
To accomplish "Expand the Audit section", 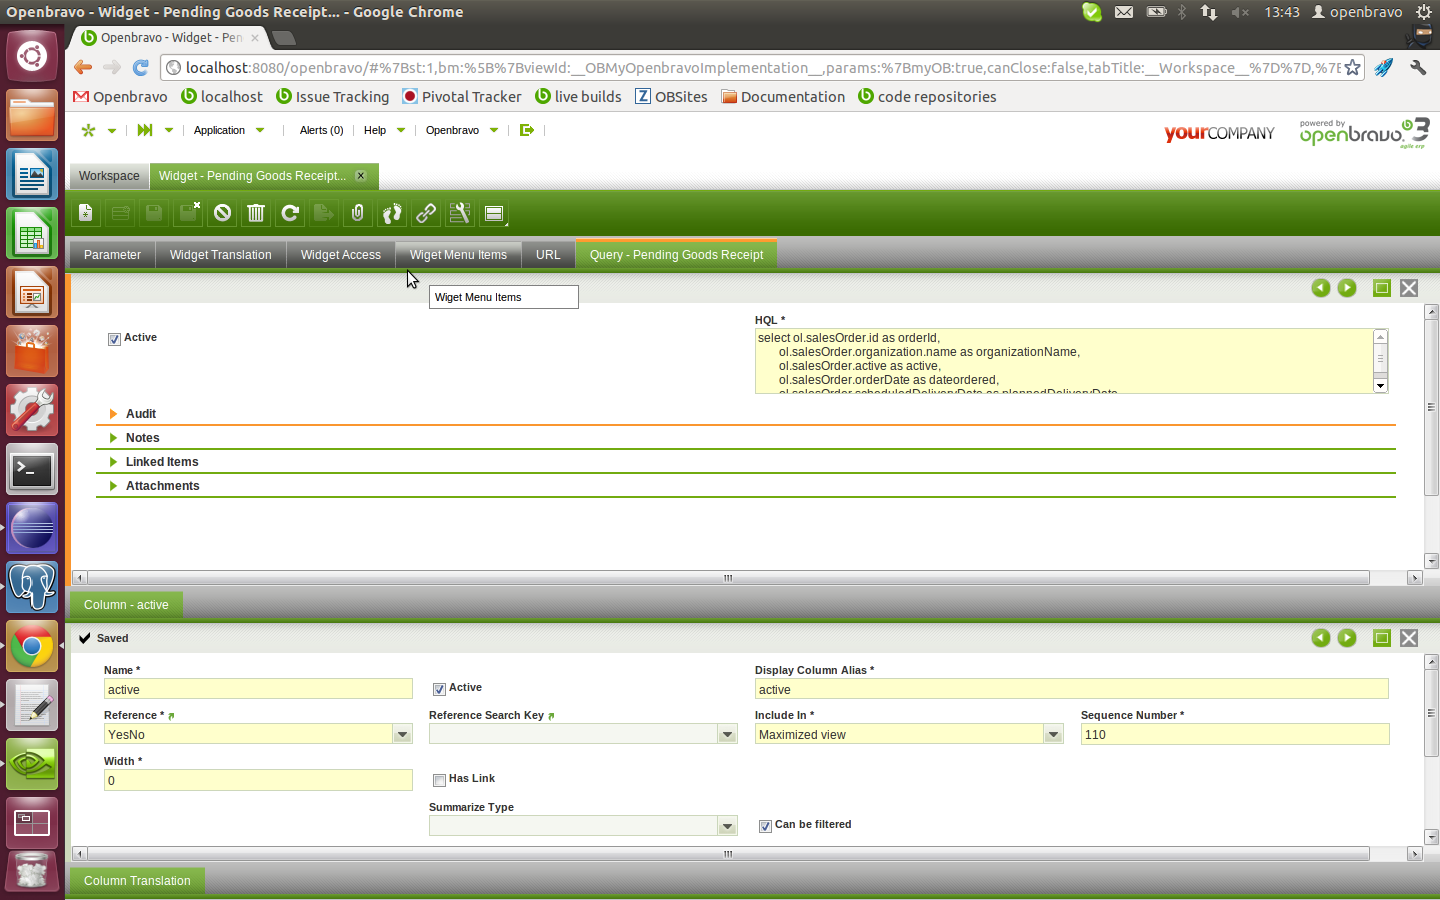I will click(x=140, y=414).
